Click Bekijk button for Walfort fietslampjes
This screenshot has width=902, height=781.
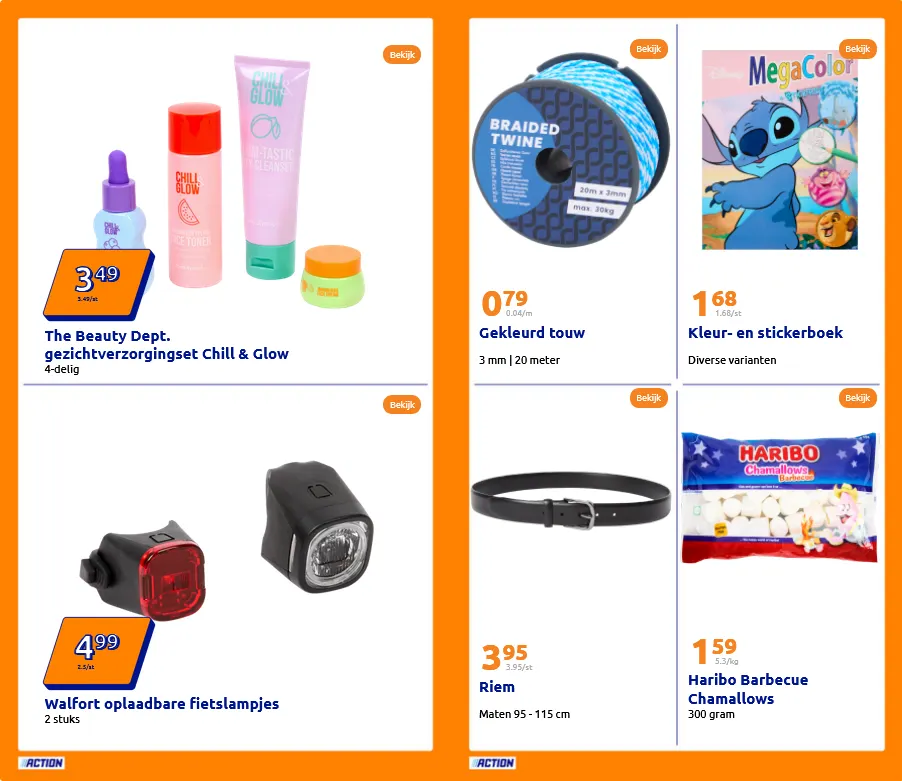coord(402,405)
